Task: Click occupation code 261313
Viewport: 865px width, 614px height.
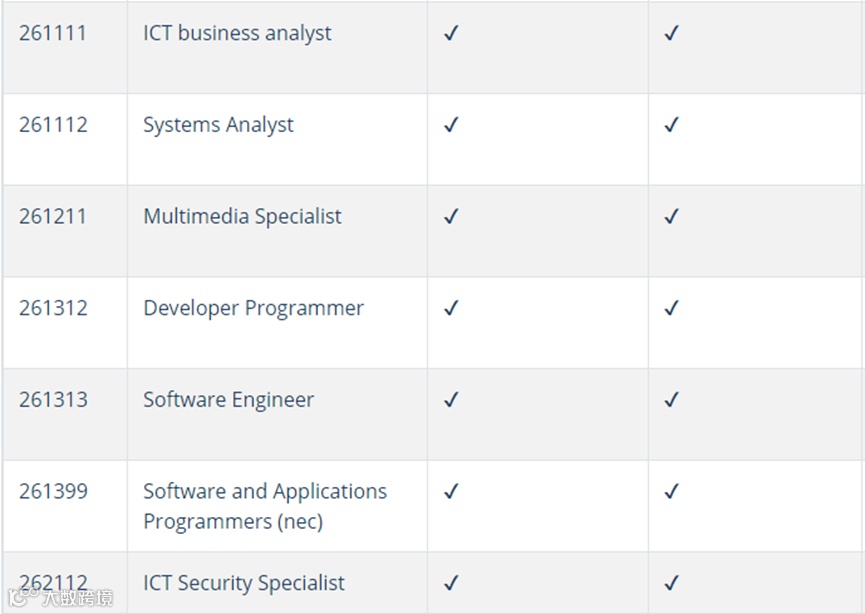Action: (x=53, y=400)
